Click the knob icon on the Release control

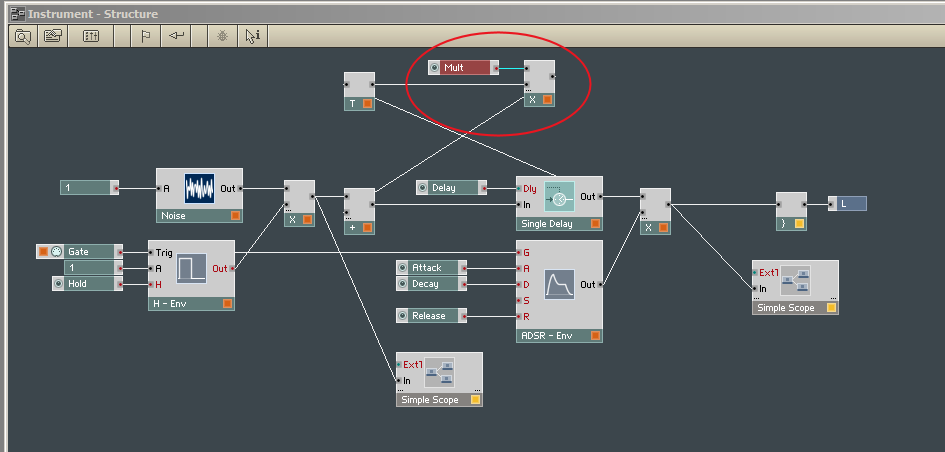tap(403, 316)
